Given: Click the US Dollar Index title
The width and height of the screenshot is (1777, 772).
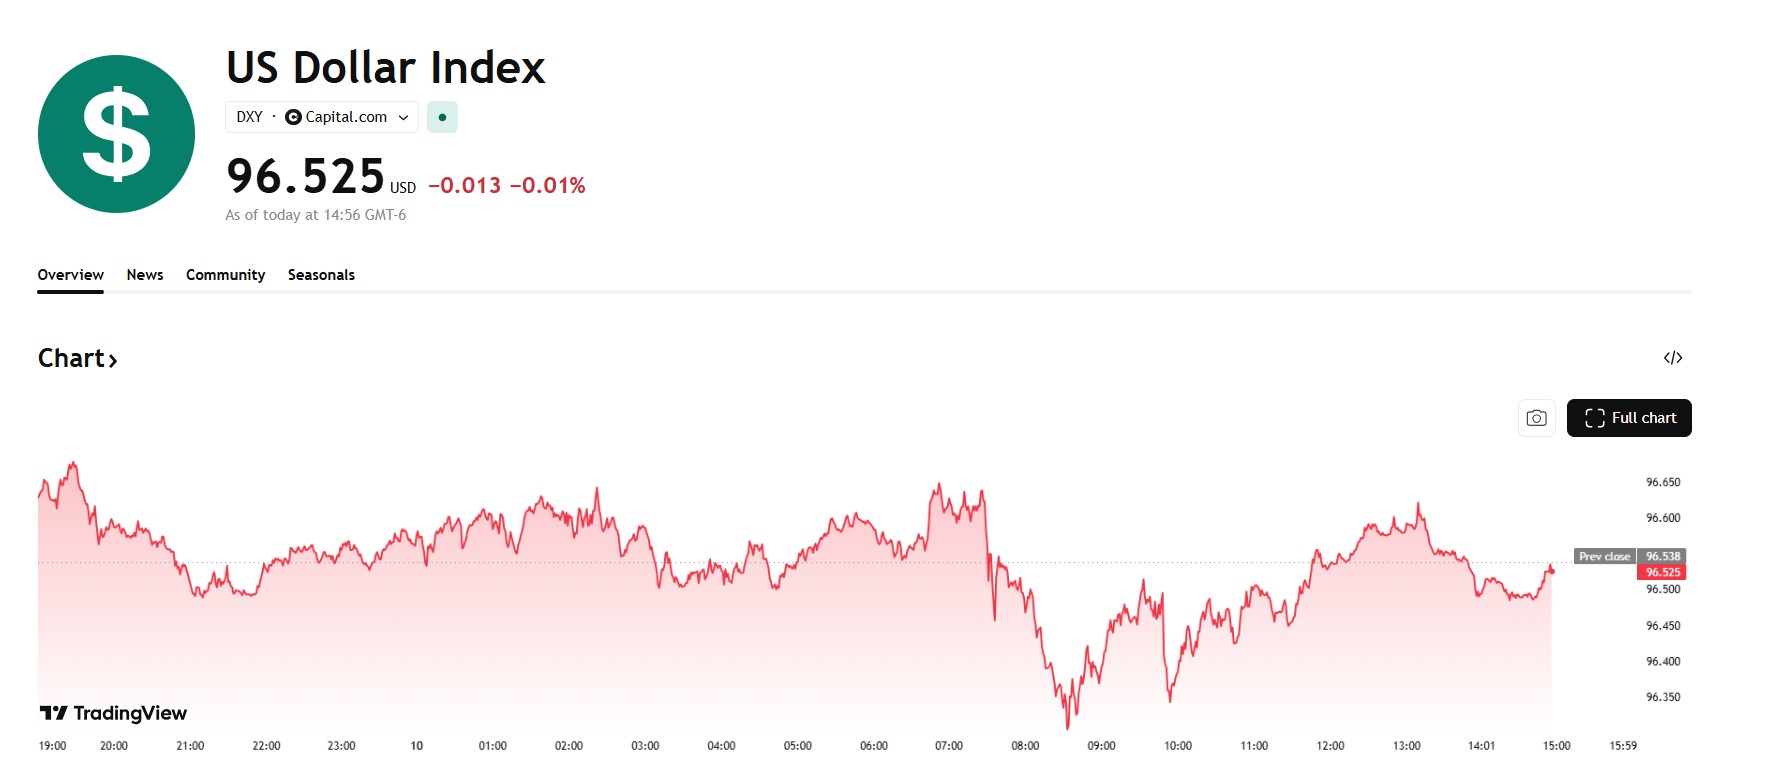Looking at the screenshot, I should click(x=385, y=68).
